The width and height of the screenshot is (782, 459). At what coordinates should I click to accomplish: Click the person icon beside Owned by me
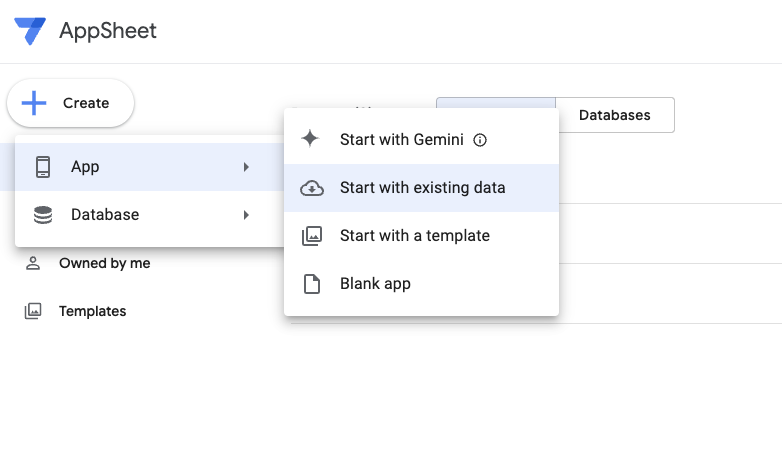33,263
